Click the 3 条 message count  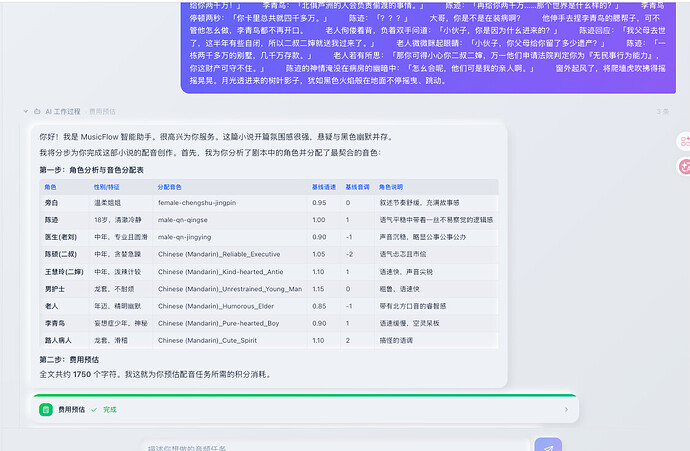tap(662, 111)
